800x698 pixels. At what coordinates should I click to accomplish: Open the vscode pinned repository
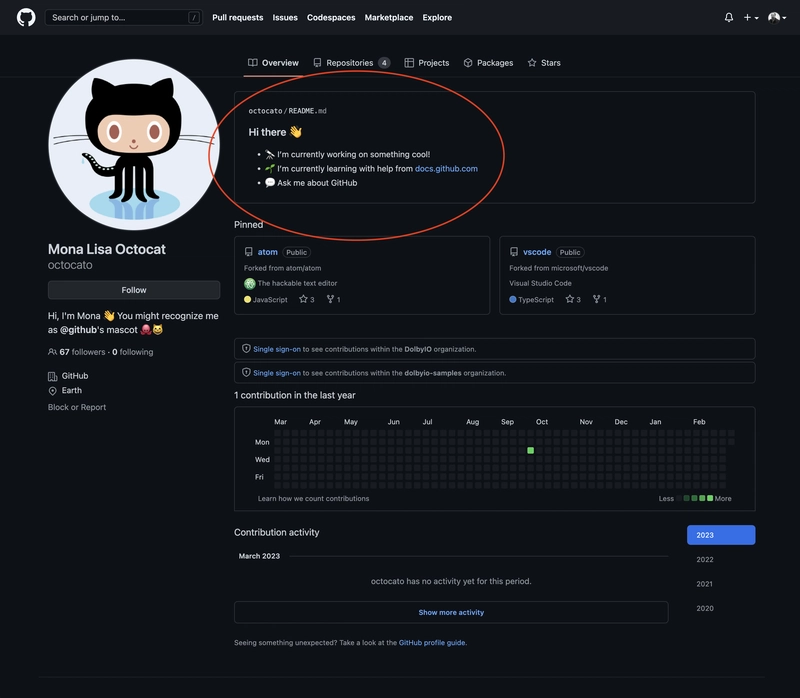[537, 252]
